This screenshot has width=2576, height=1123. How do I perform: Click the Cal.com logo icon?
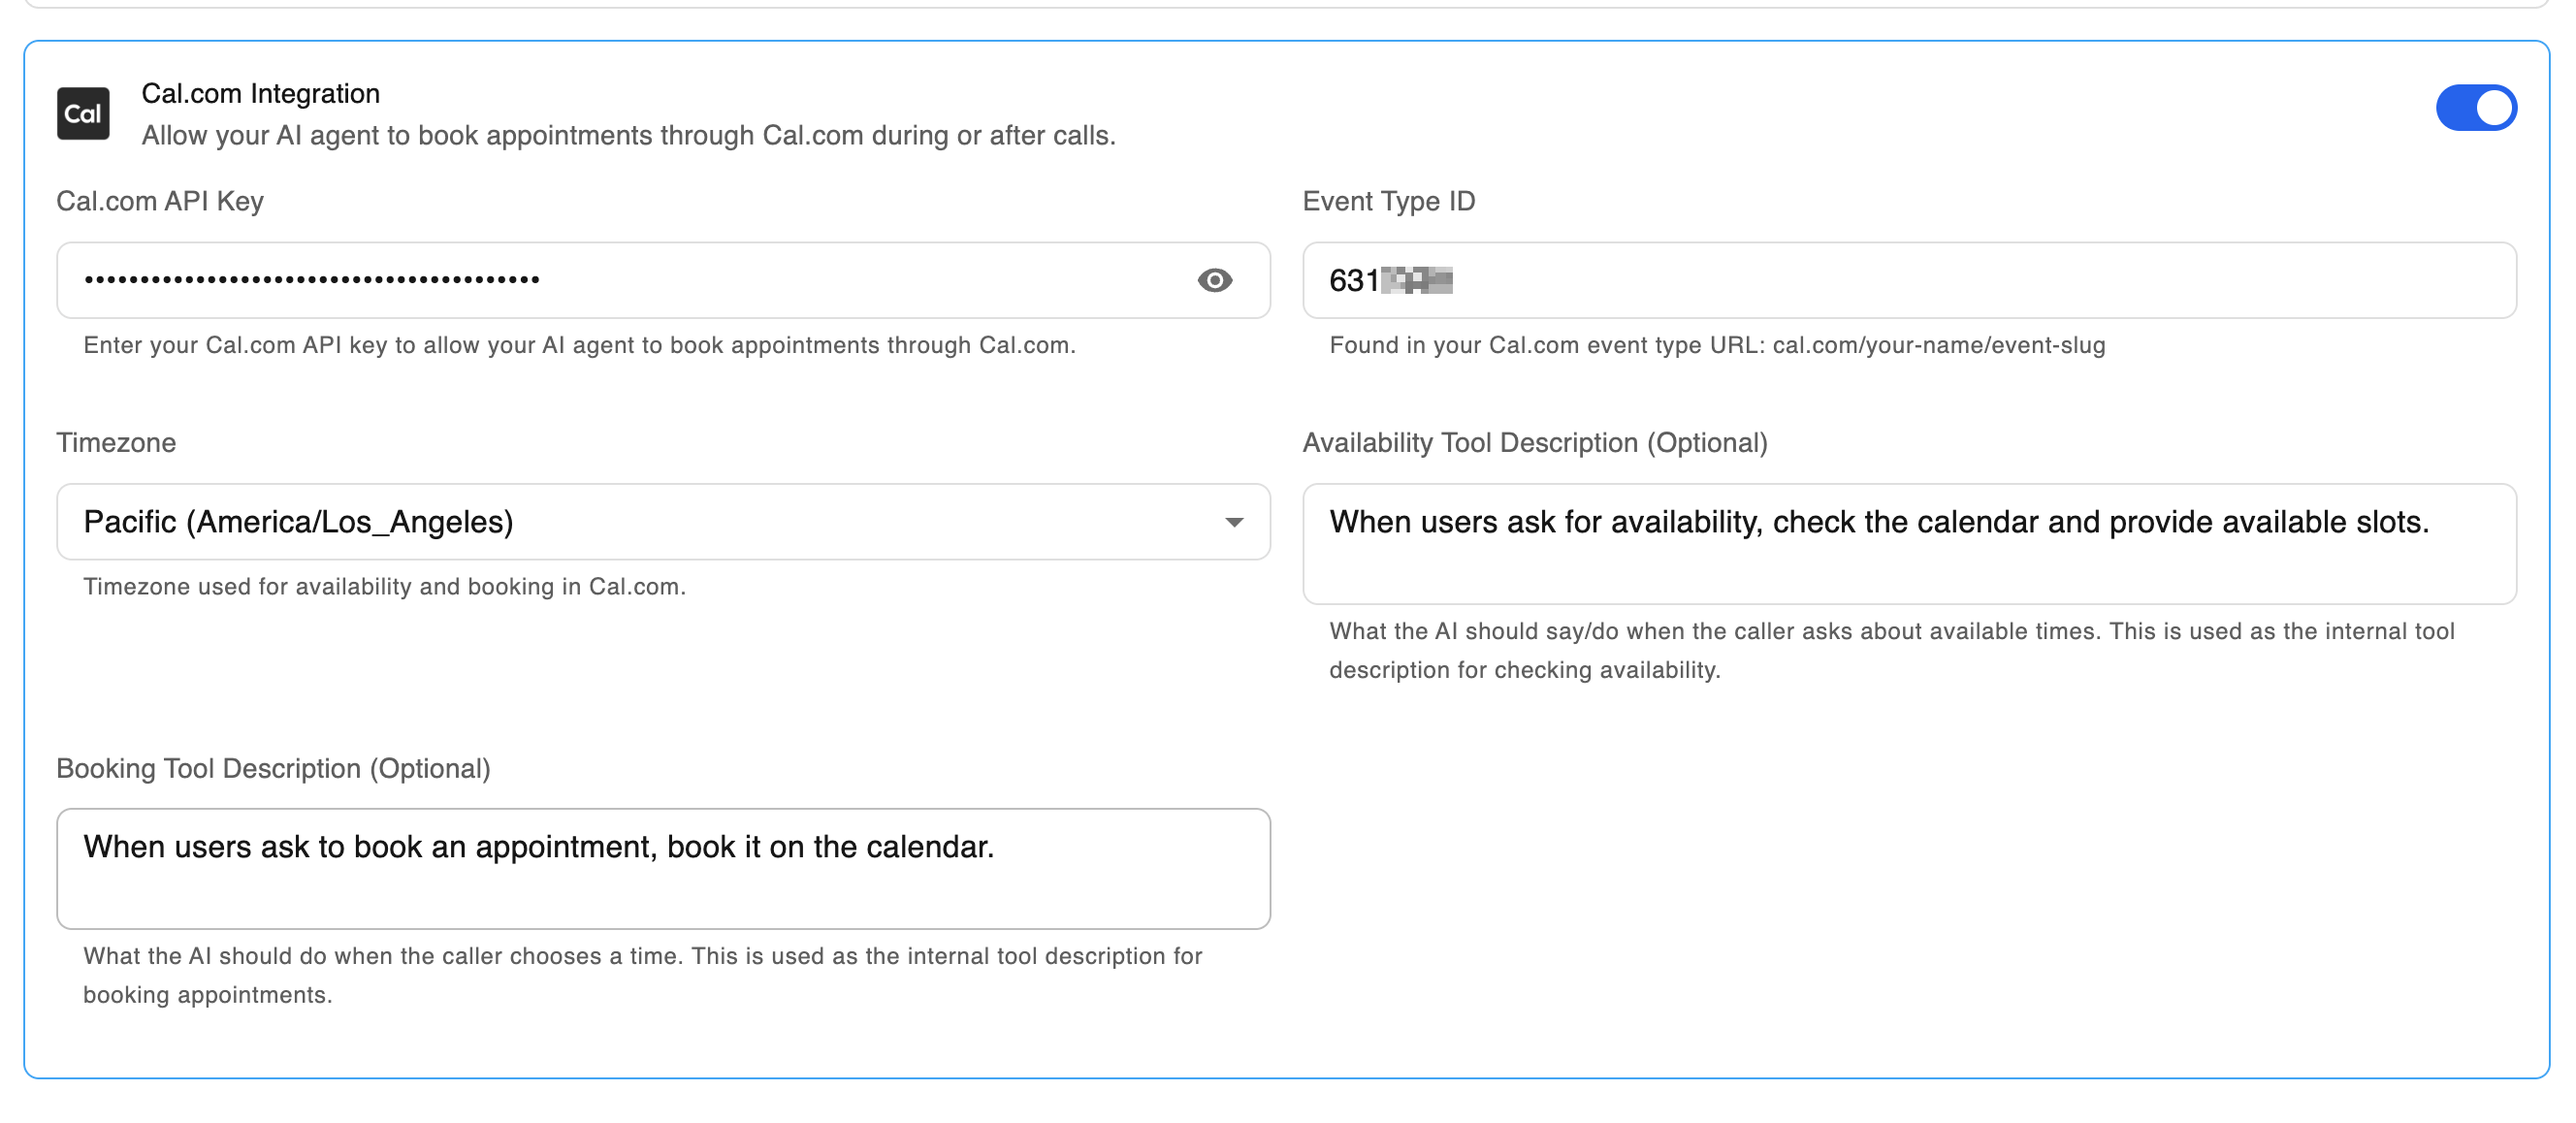[x=83, y=113]
